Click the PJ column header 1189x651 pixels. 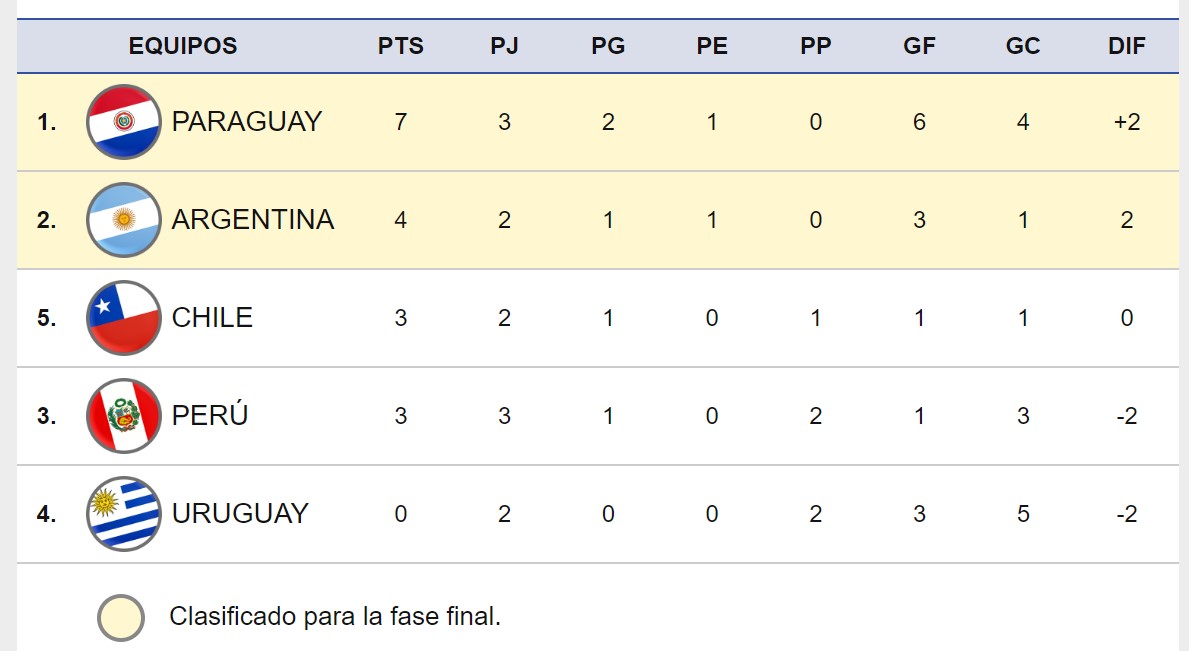click(504, 46)
